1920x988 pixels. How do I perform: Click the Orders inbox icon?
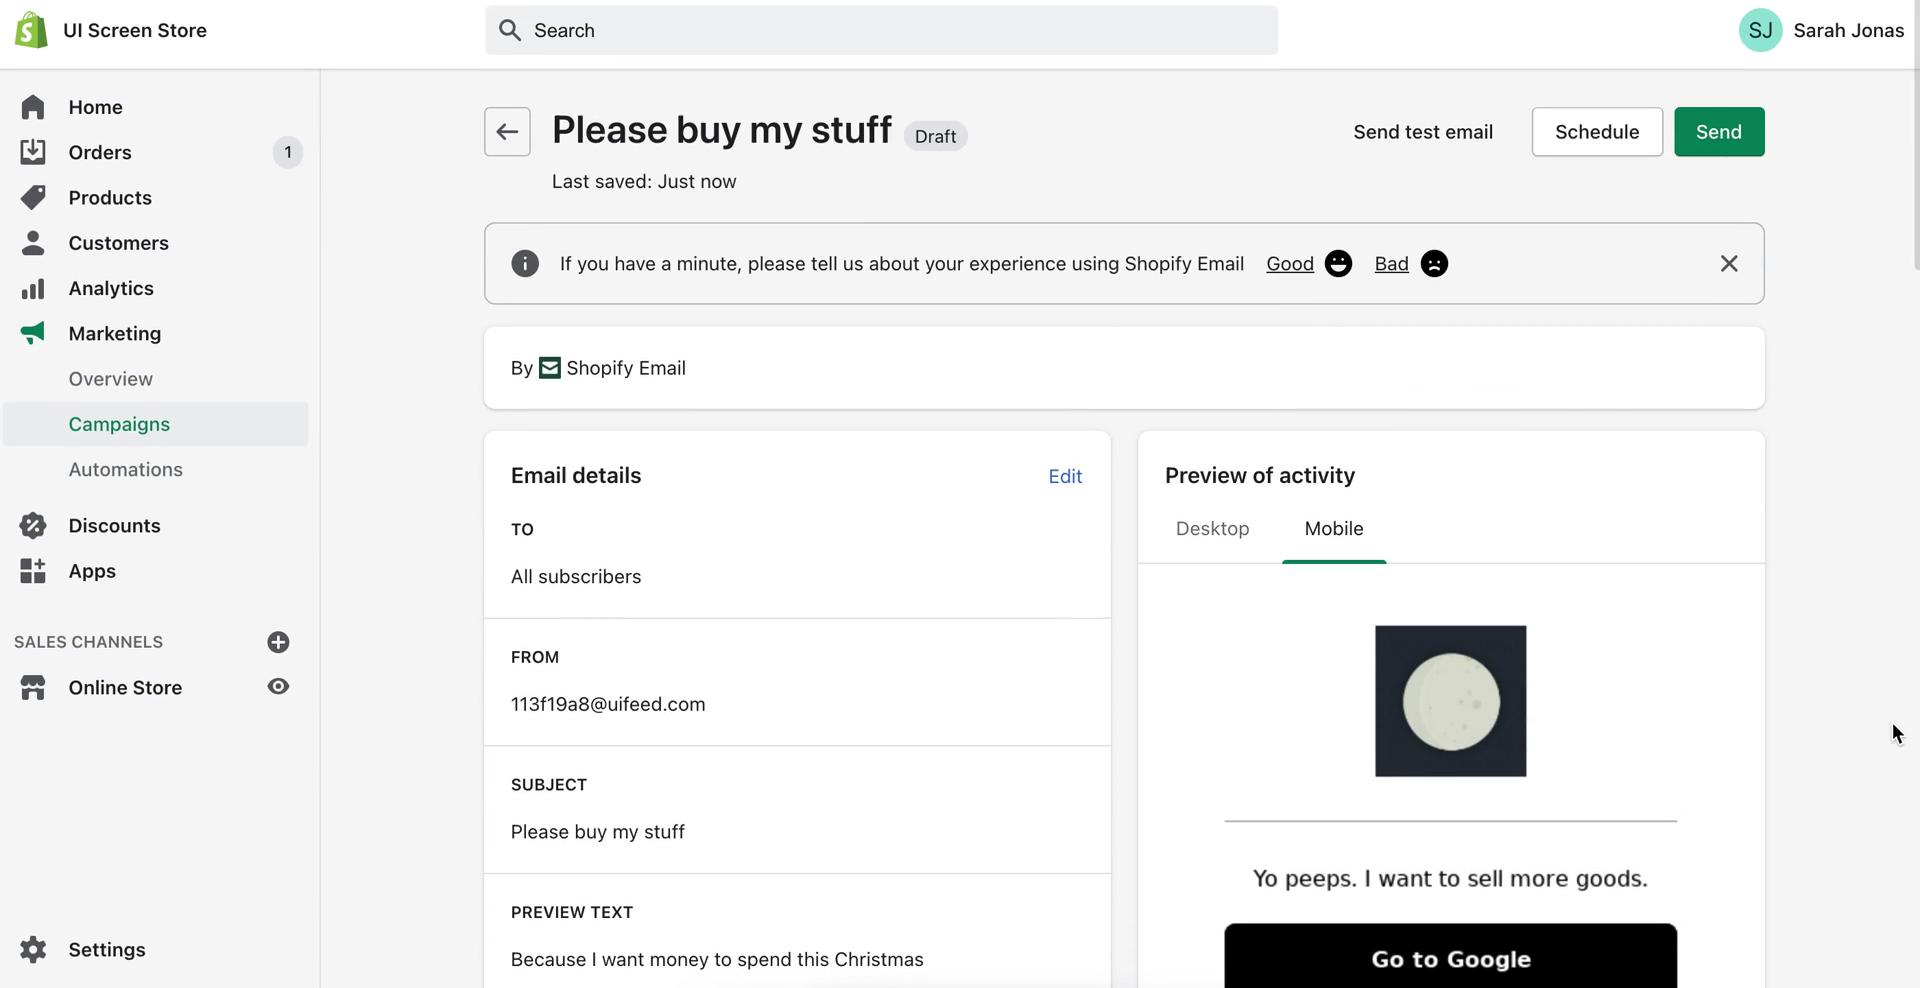[33, 152]
